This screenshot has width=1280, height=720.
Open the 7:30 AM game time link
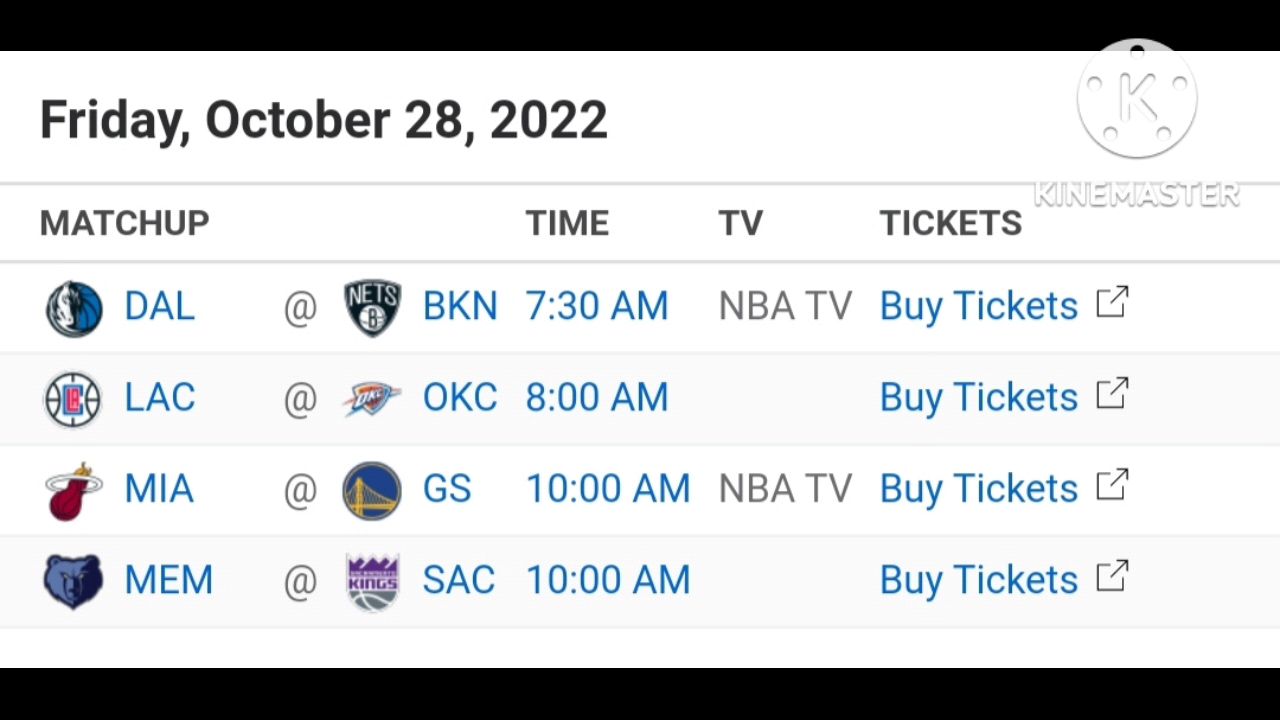[x=597, y=307]
